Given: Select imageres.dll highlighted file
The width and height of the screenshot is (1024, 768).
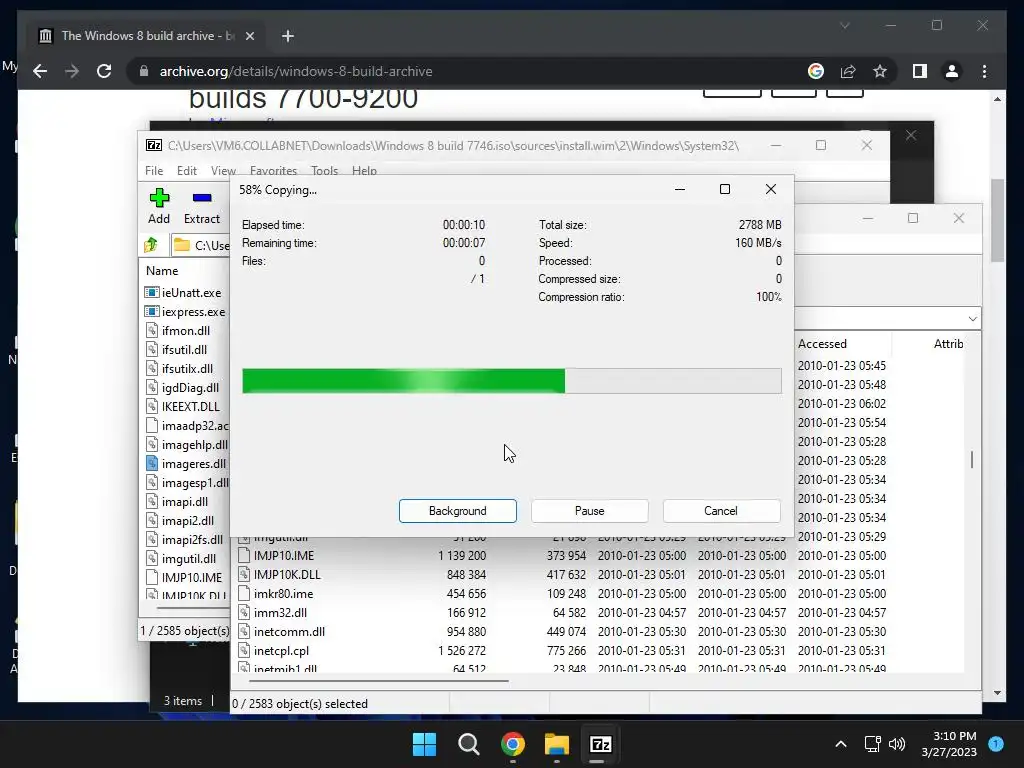Looking at the screenshot, I should pos(185,464).
